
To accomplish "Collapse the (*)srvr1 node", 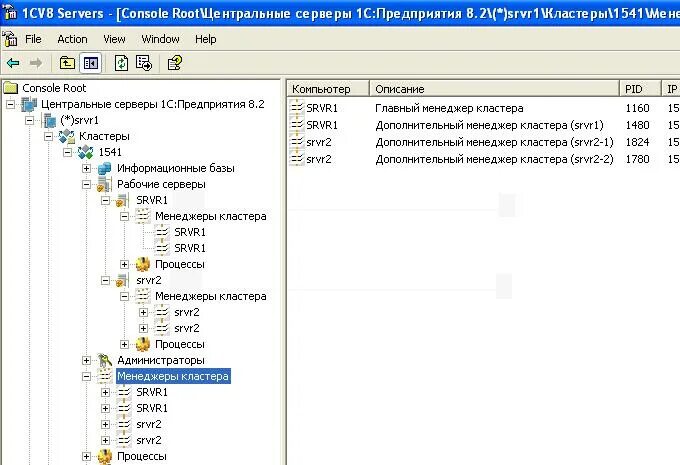I will pyautogui.click(x=29, y=120).
